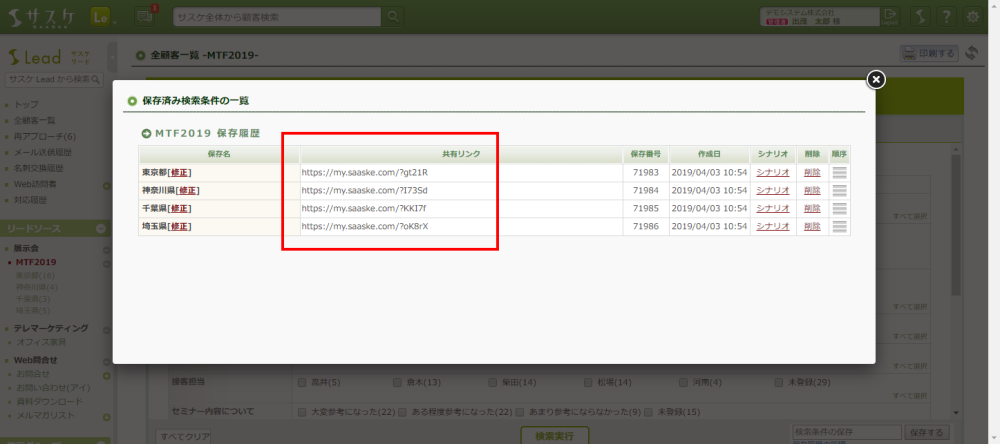Click the 修正 link for 神奈川県
This screenshot has height=444, width=1000.
point(187,190)
